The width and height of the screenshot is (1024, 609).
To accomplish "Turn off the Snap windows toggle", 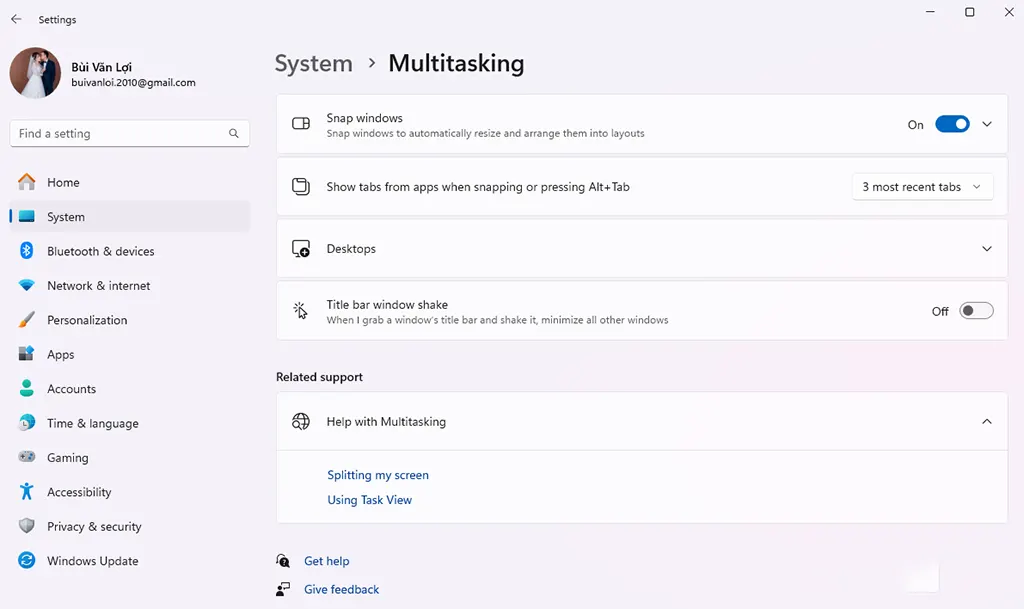I will click(x=952, y=125).
